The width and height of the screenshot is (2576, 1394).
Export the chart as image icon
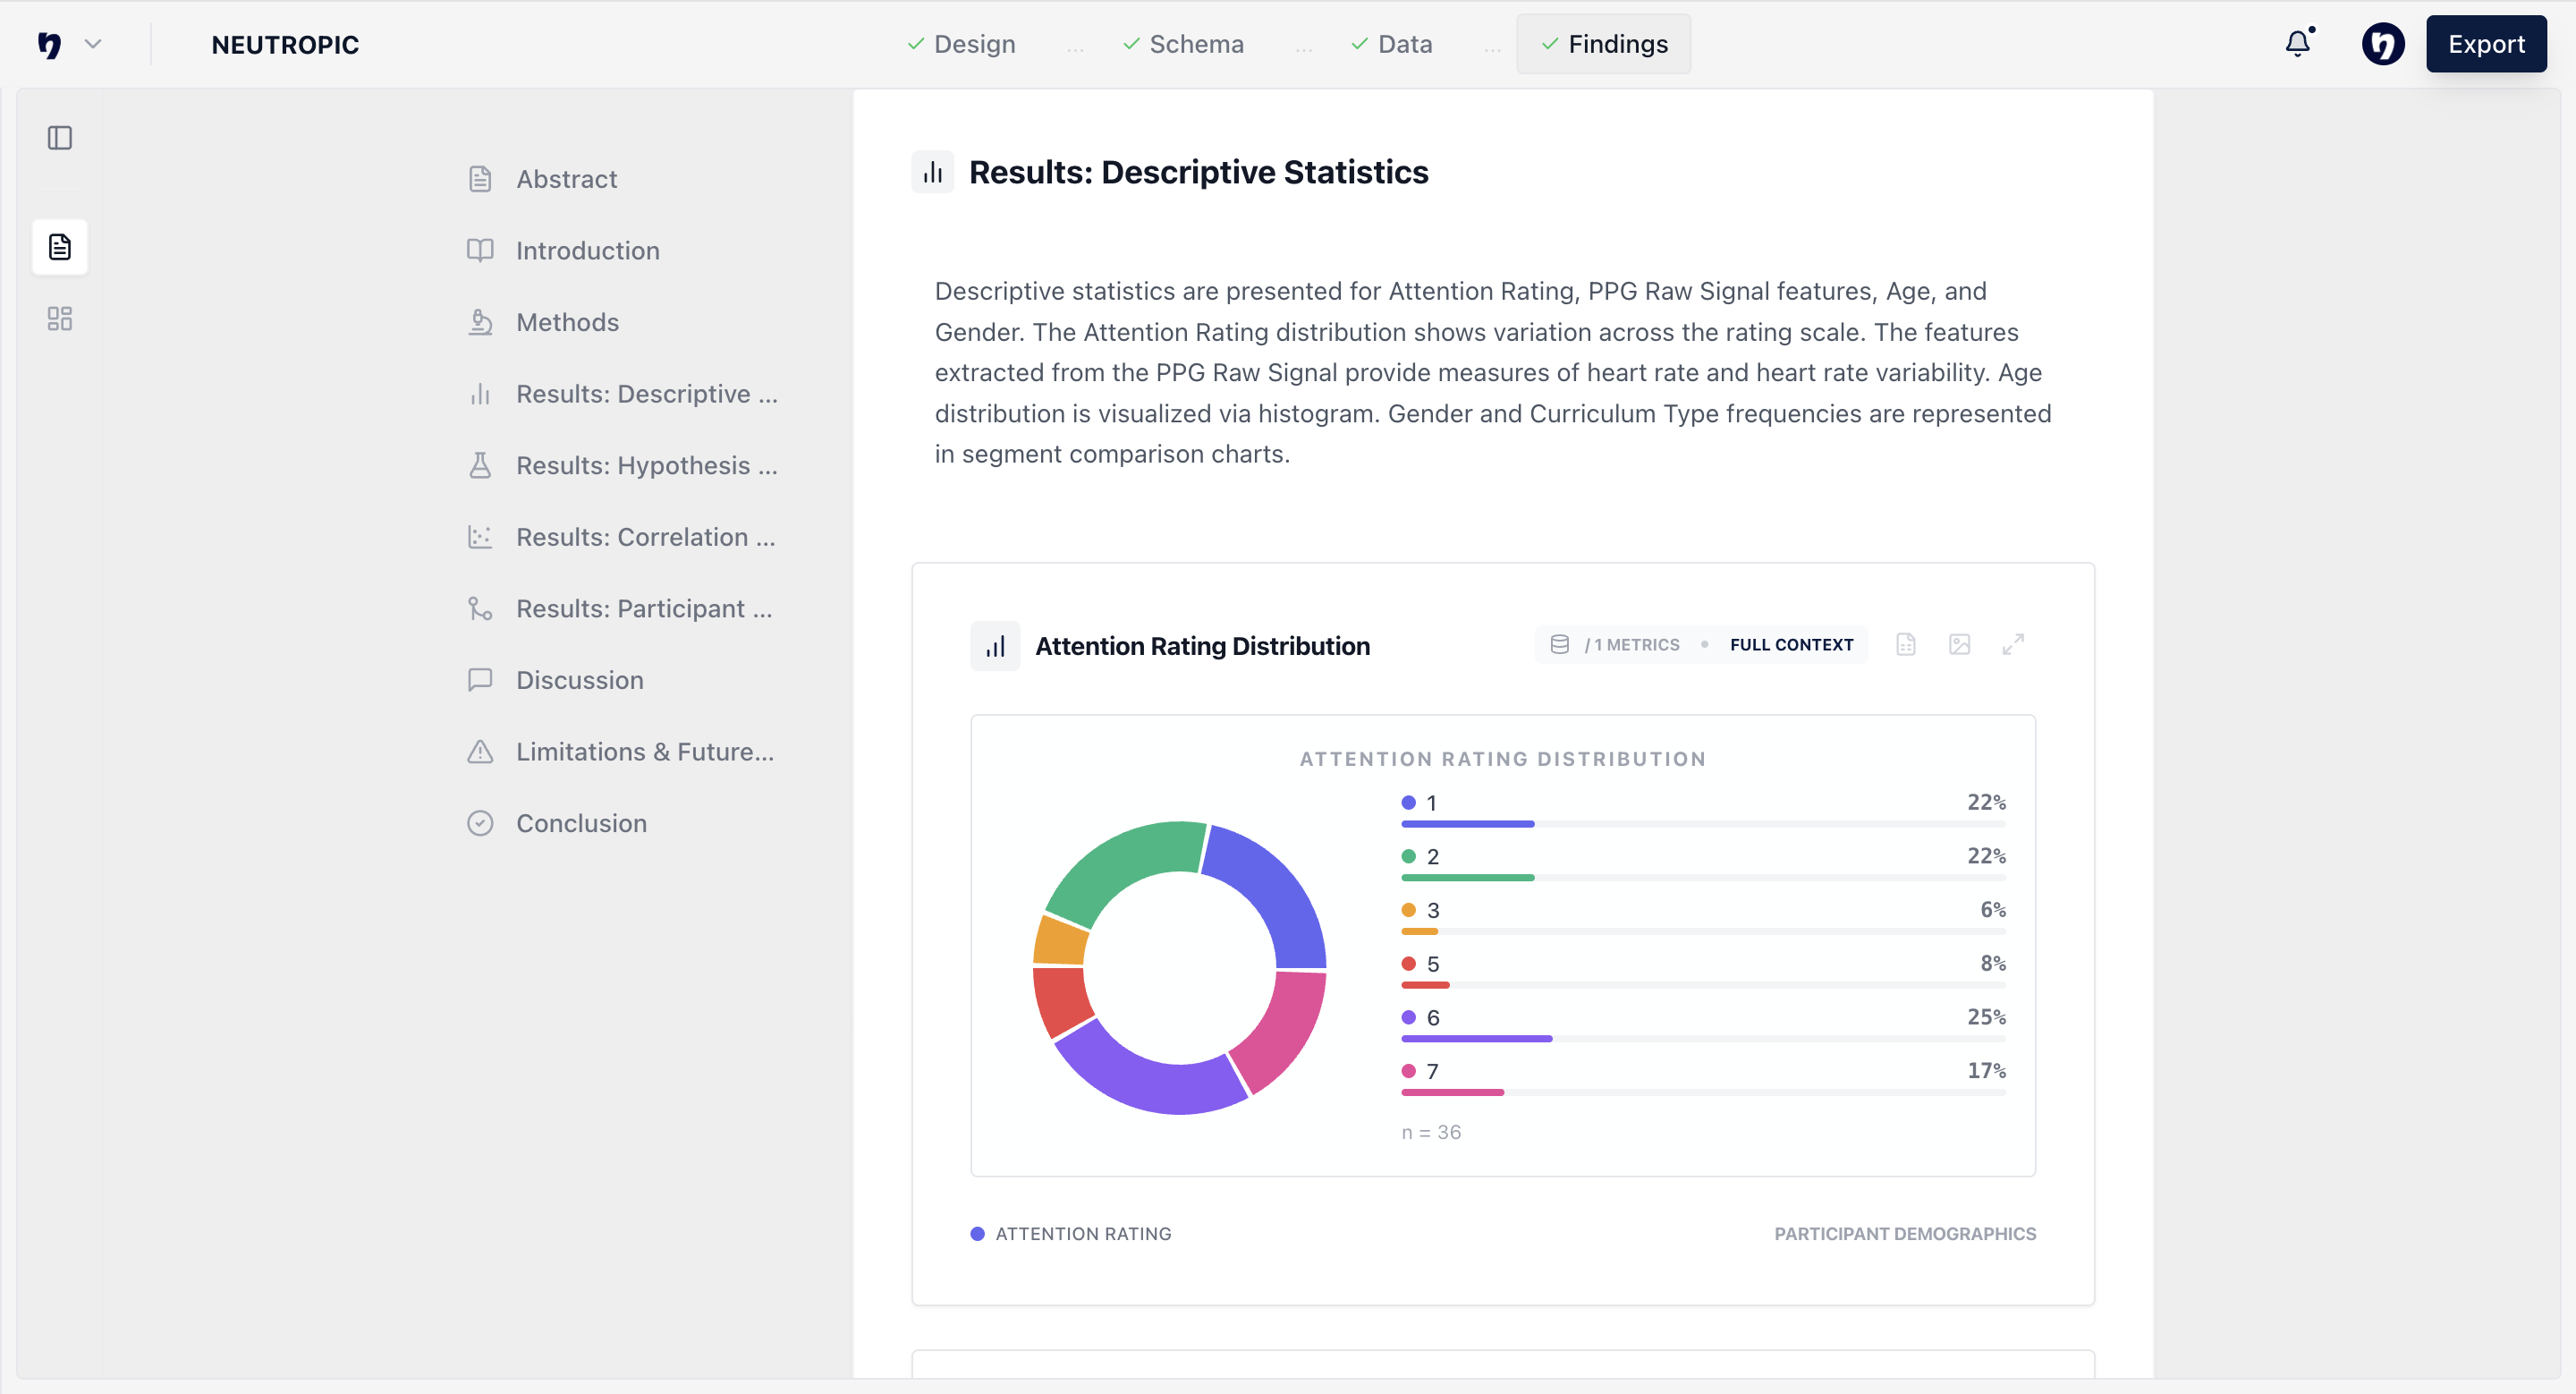click(x=1959, y=645)
